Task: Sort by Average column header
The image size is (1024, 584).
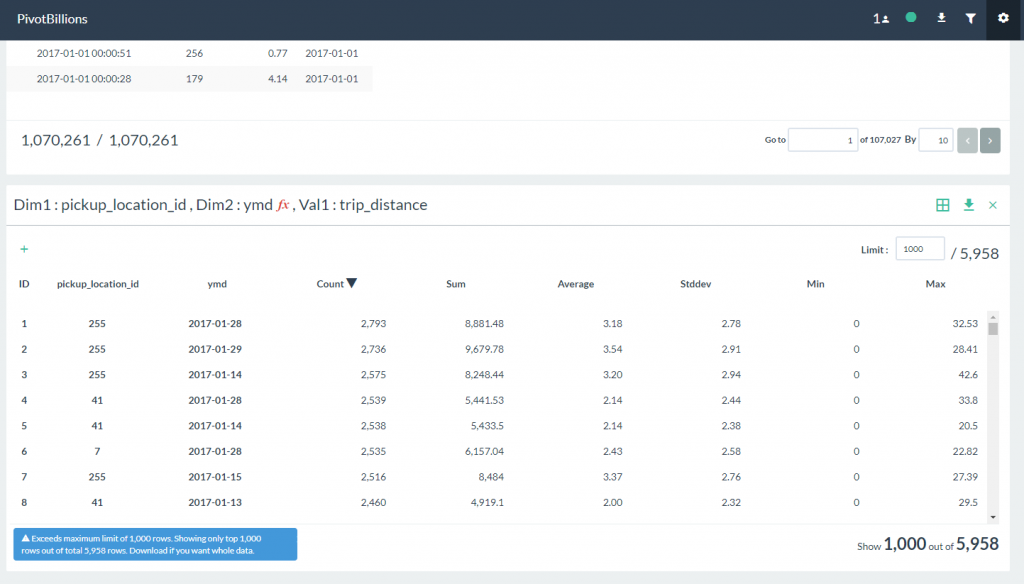Action: click(x=575, y=284)
